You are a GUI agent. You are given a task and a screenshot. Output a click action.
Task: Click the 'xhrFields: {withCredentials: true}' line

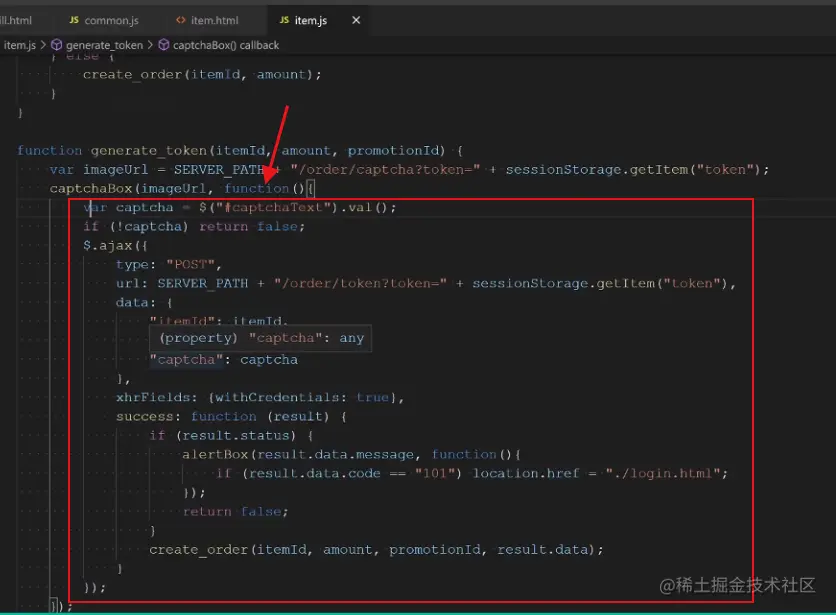(x=260, y=397)
